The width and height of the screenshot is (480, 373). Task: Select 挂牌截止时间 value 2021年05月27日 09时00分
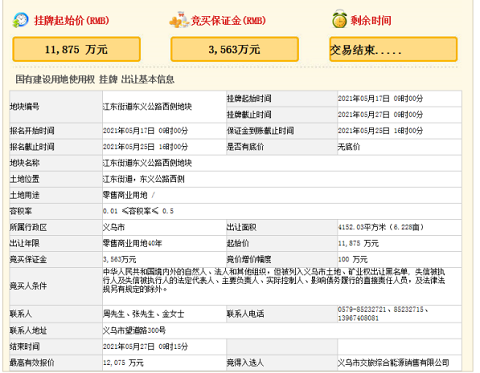coord(380,115)
